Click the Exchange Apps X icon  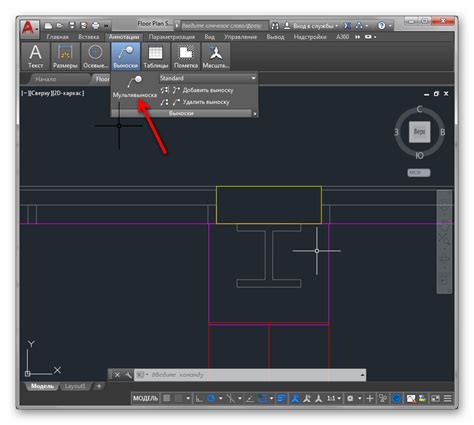(347, 26)
